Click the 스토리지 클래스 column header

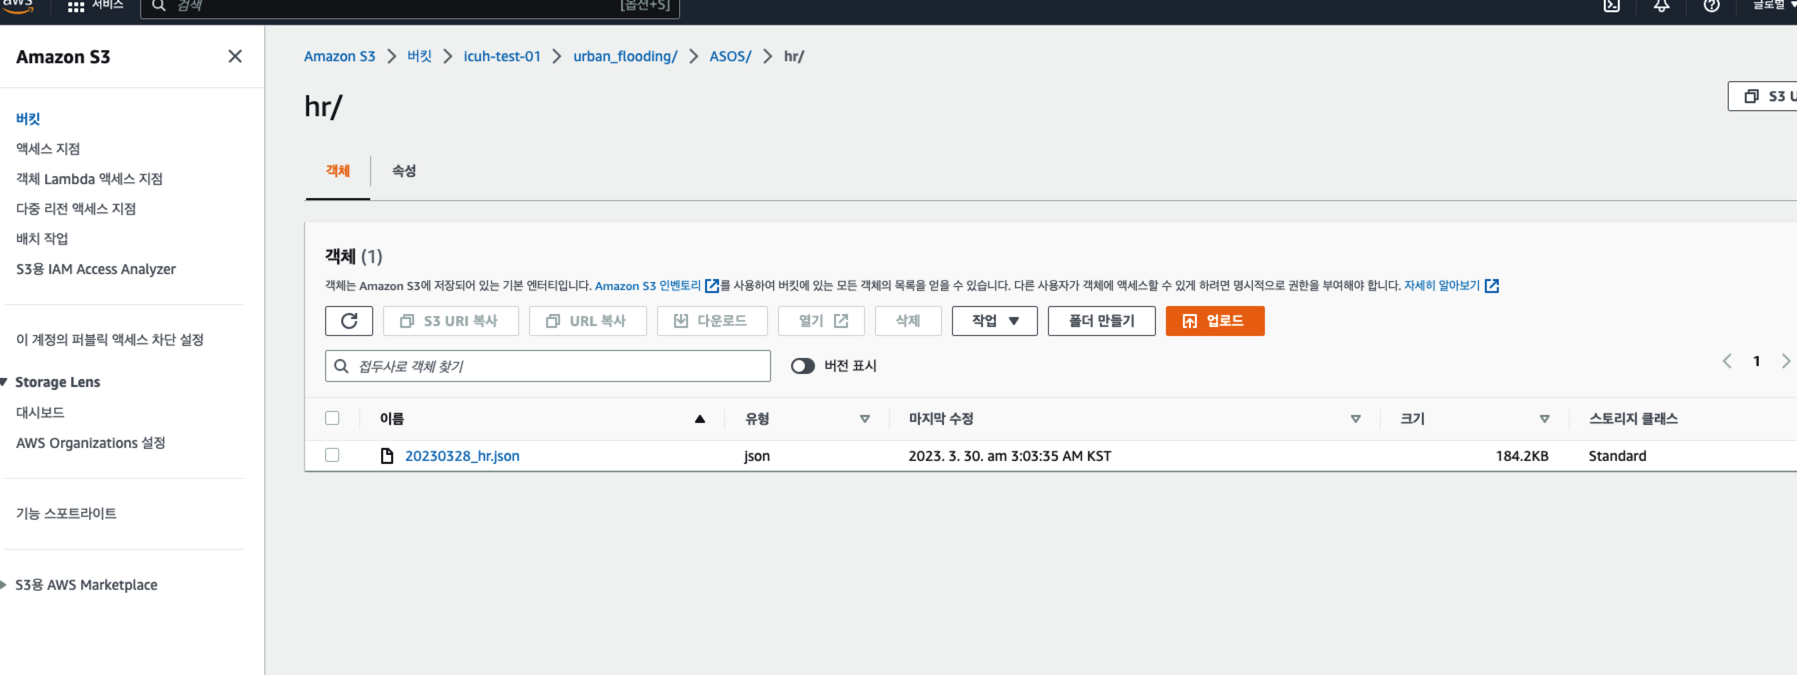pos(1634,419)
